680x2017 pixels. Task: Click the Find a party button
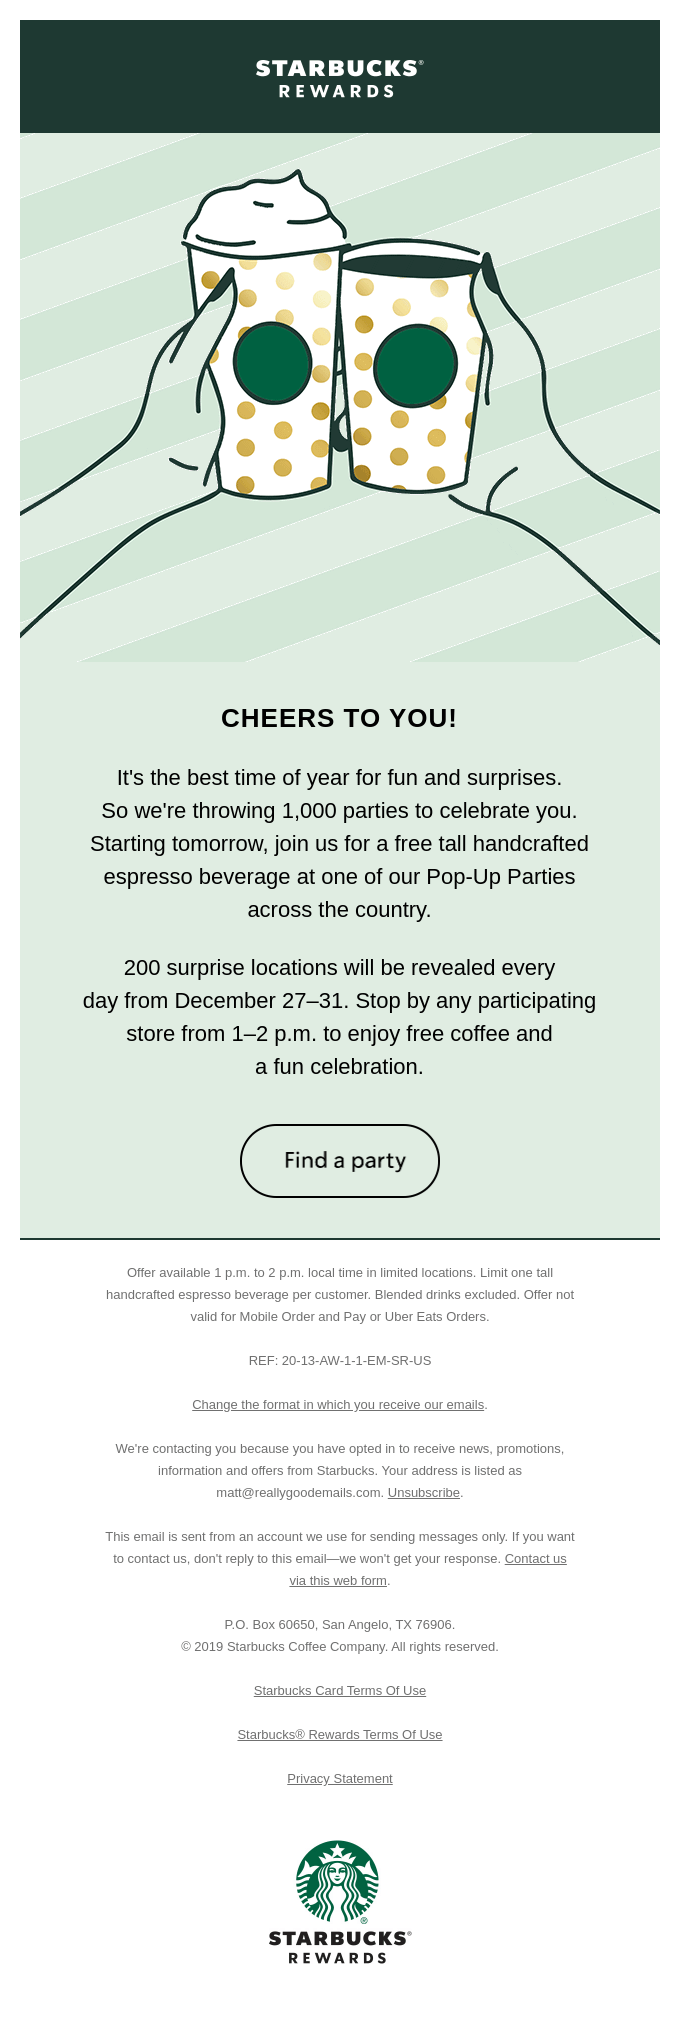pos(340,1160)
